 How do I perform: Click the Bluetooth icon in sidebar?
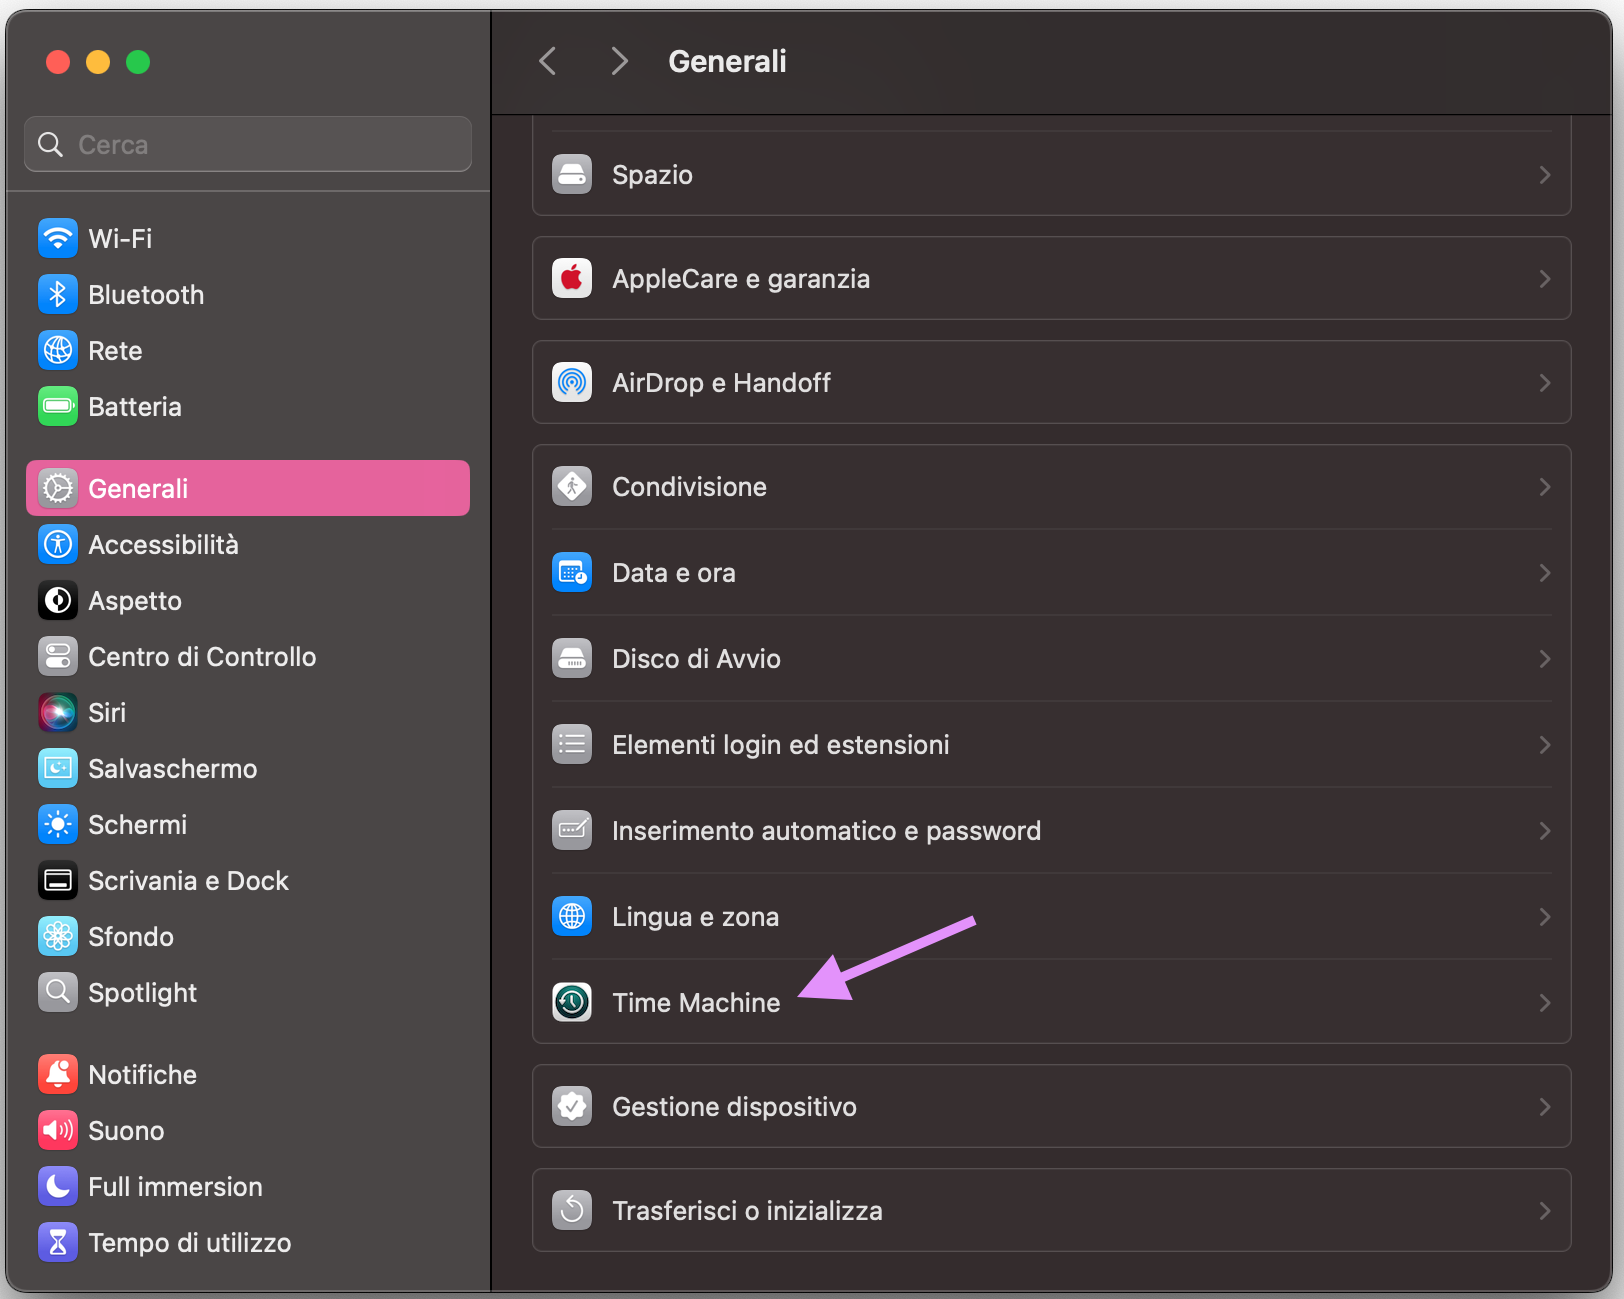pos(58,294)
